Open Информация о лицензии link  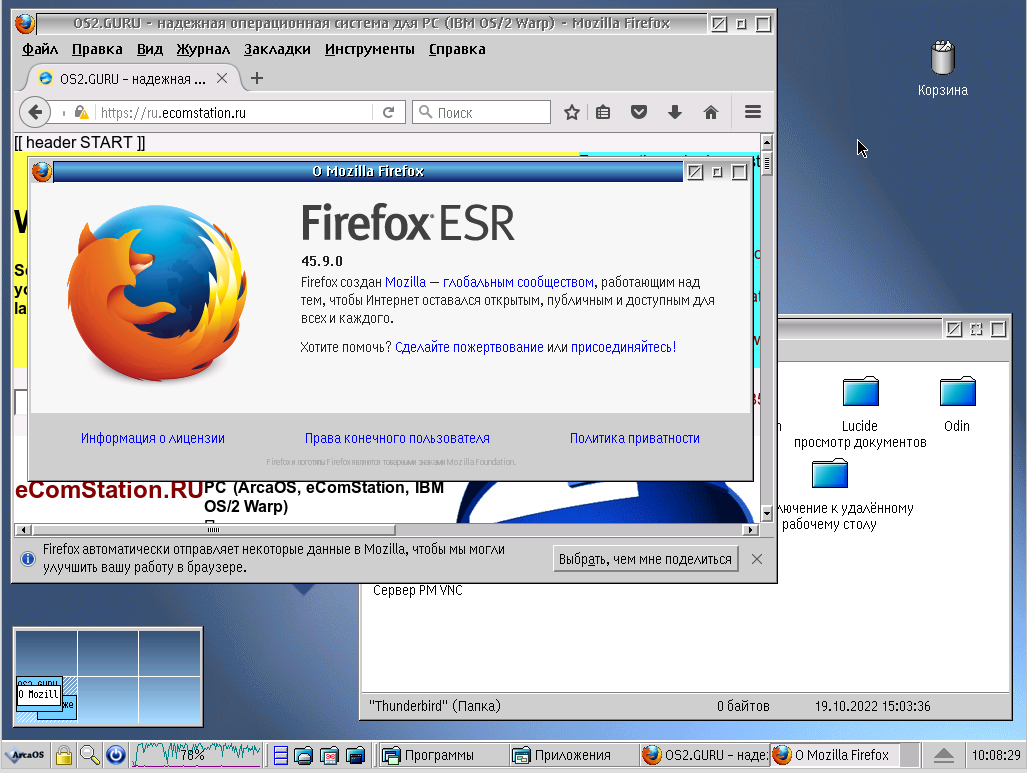pyautogui.click(x=153, y=438)
